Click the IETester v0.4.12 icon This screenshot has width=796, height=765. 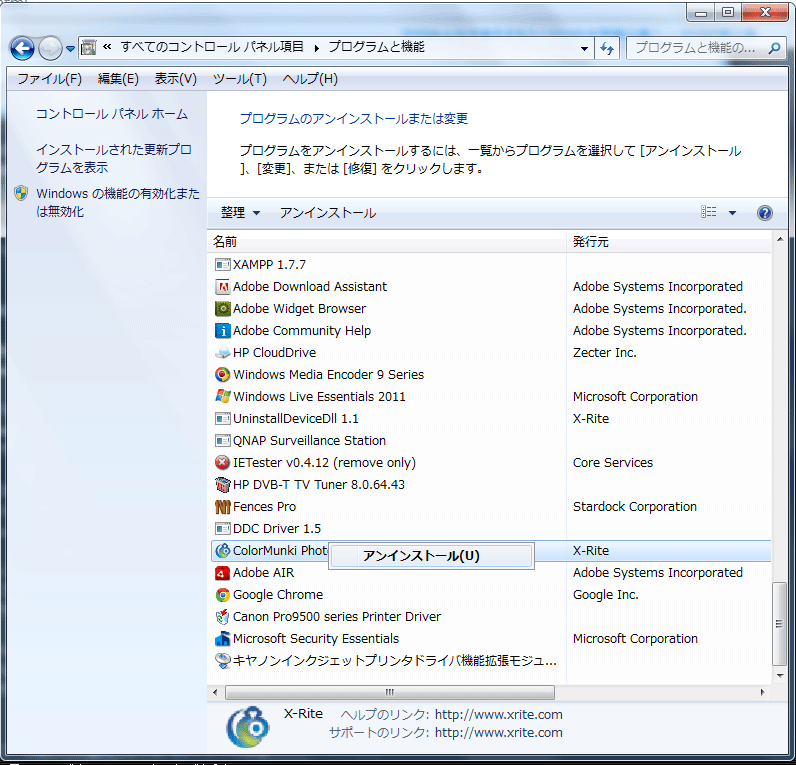pyautogui.click(x=222, y=462)
